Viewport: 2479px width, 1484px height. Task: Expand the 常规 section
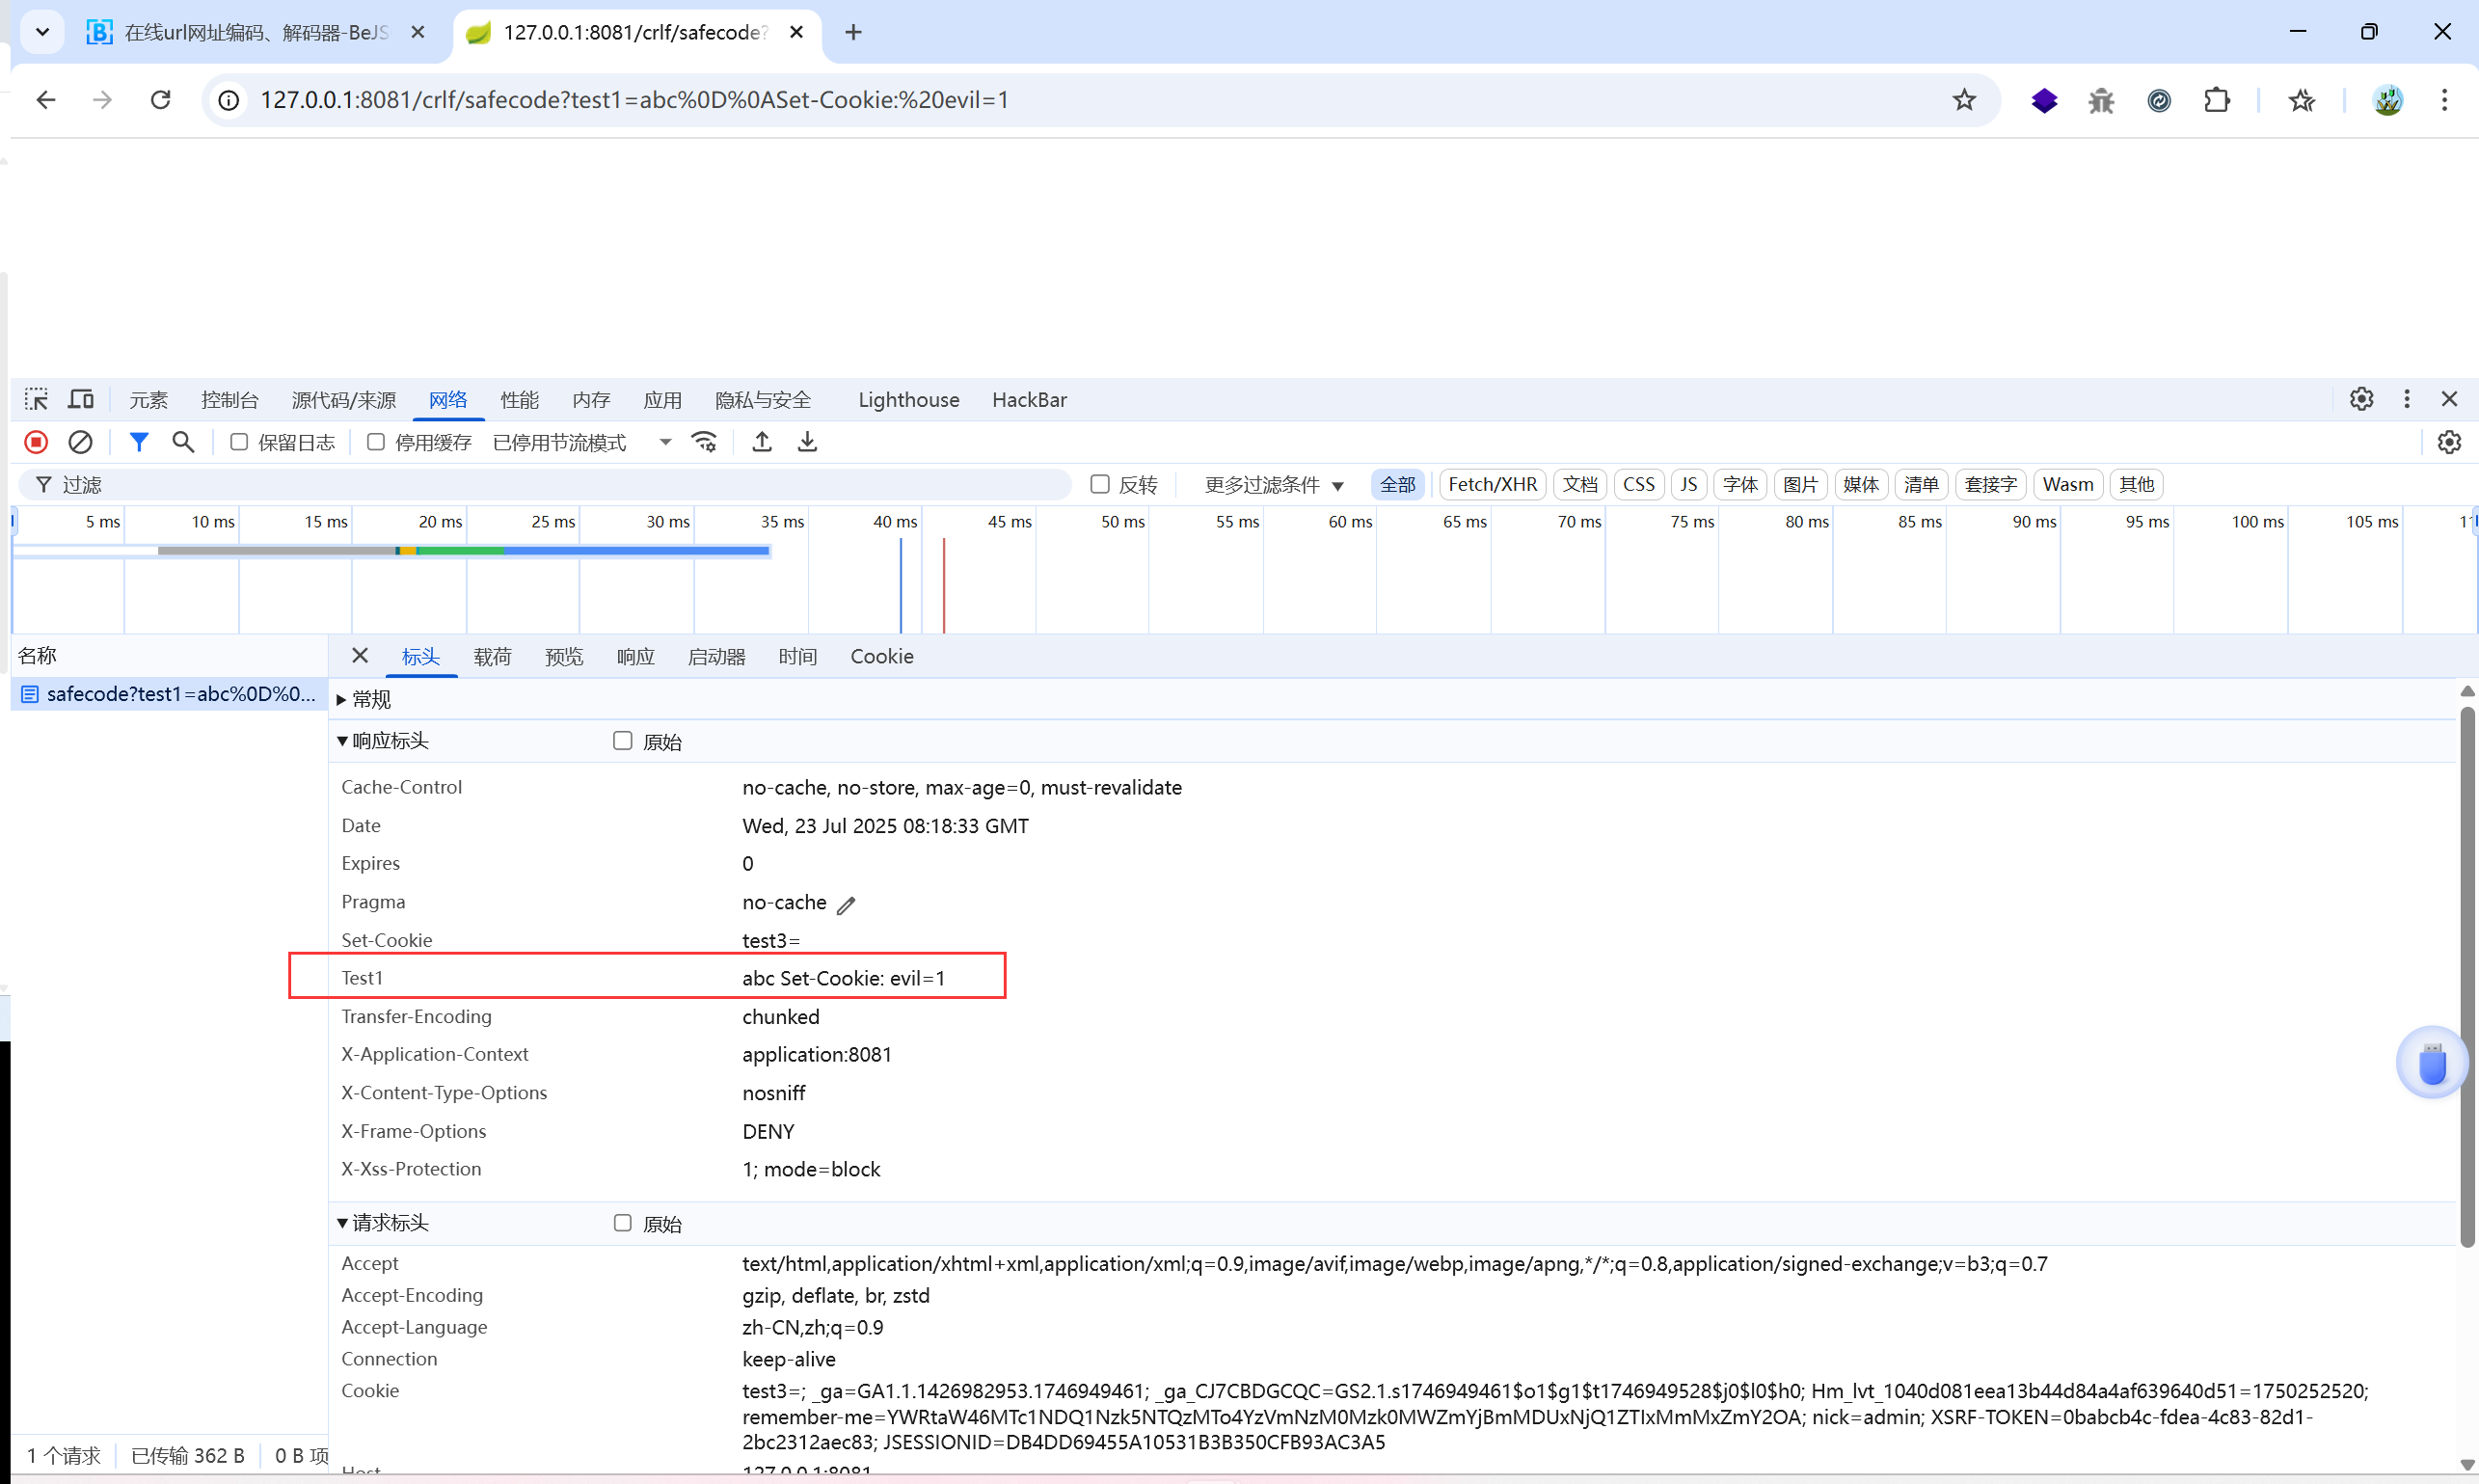[342, 699]
